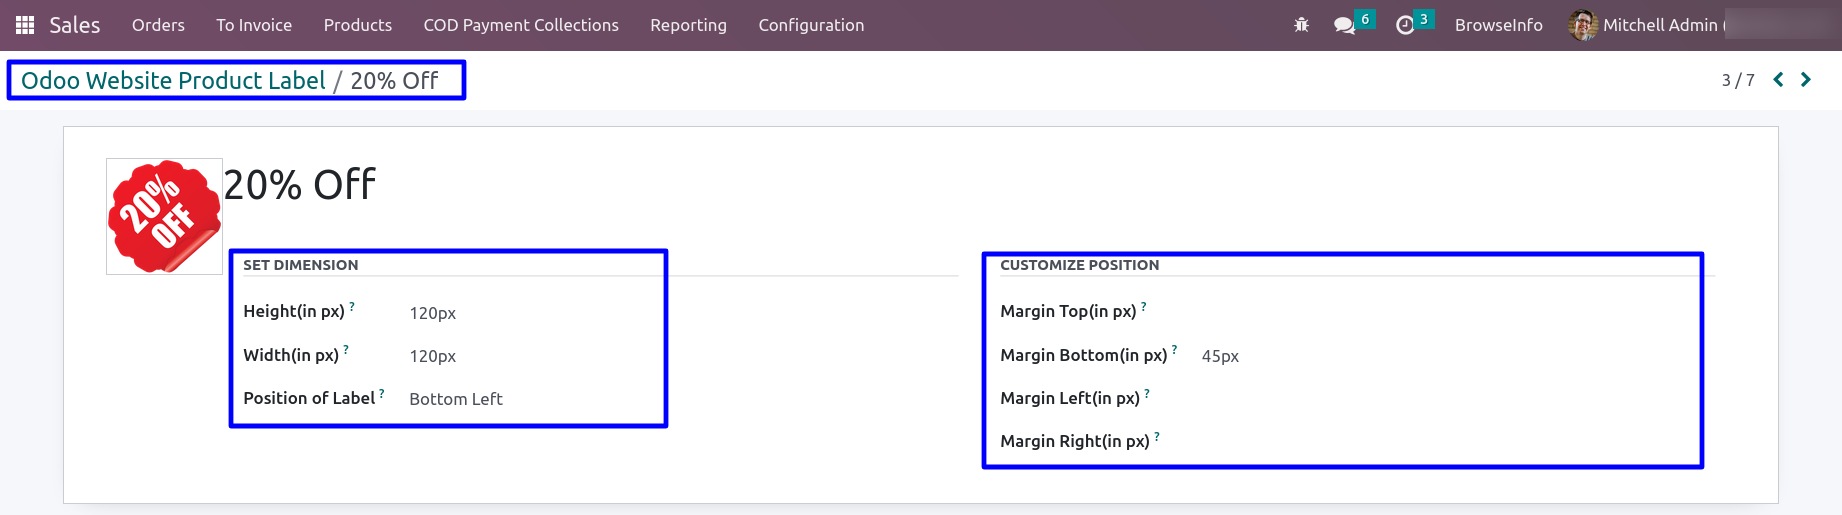This screenshot has height=515, width=1842.
Task: Open the To Invoice menu
Action: [x=254, y=25]
